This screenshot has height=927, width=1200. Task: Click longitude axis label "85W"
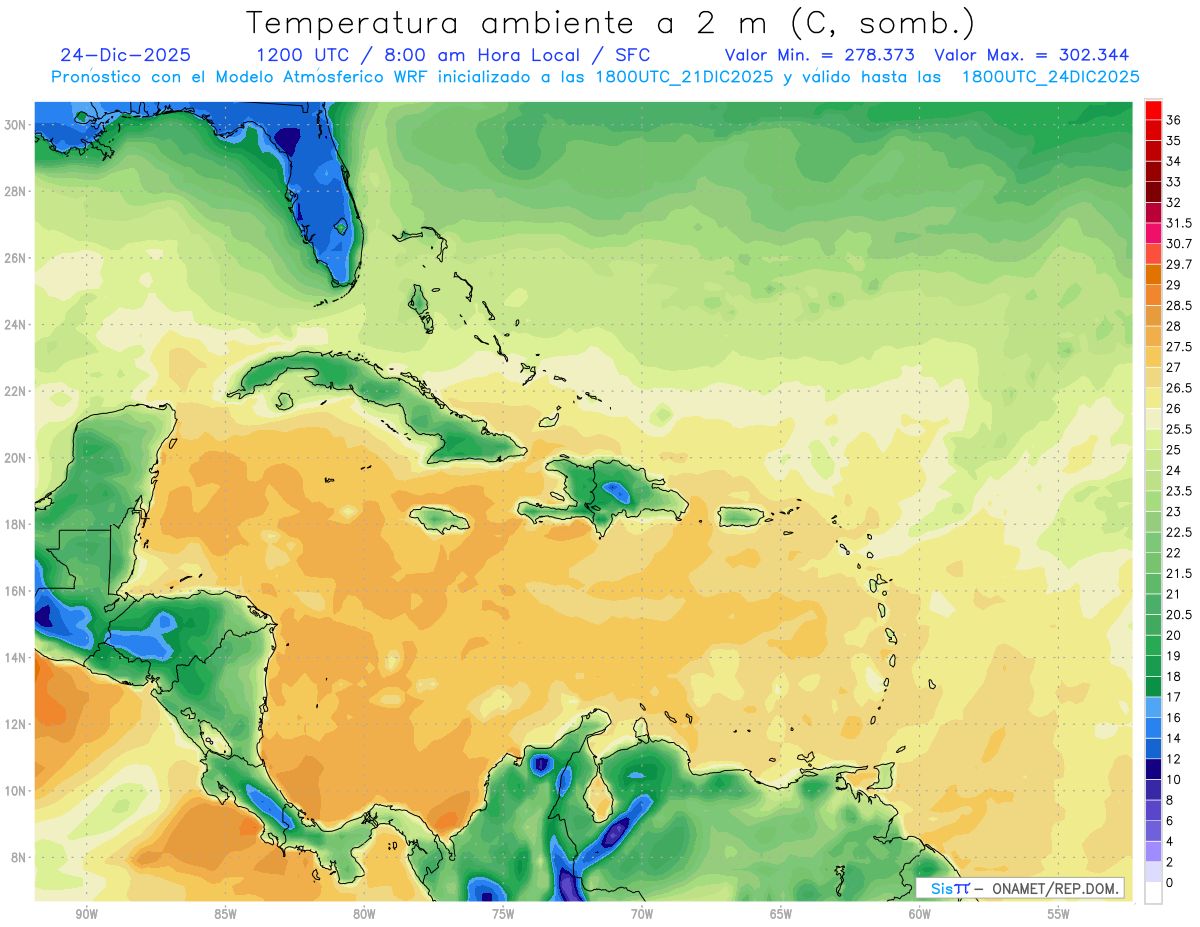pos(225,915)
